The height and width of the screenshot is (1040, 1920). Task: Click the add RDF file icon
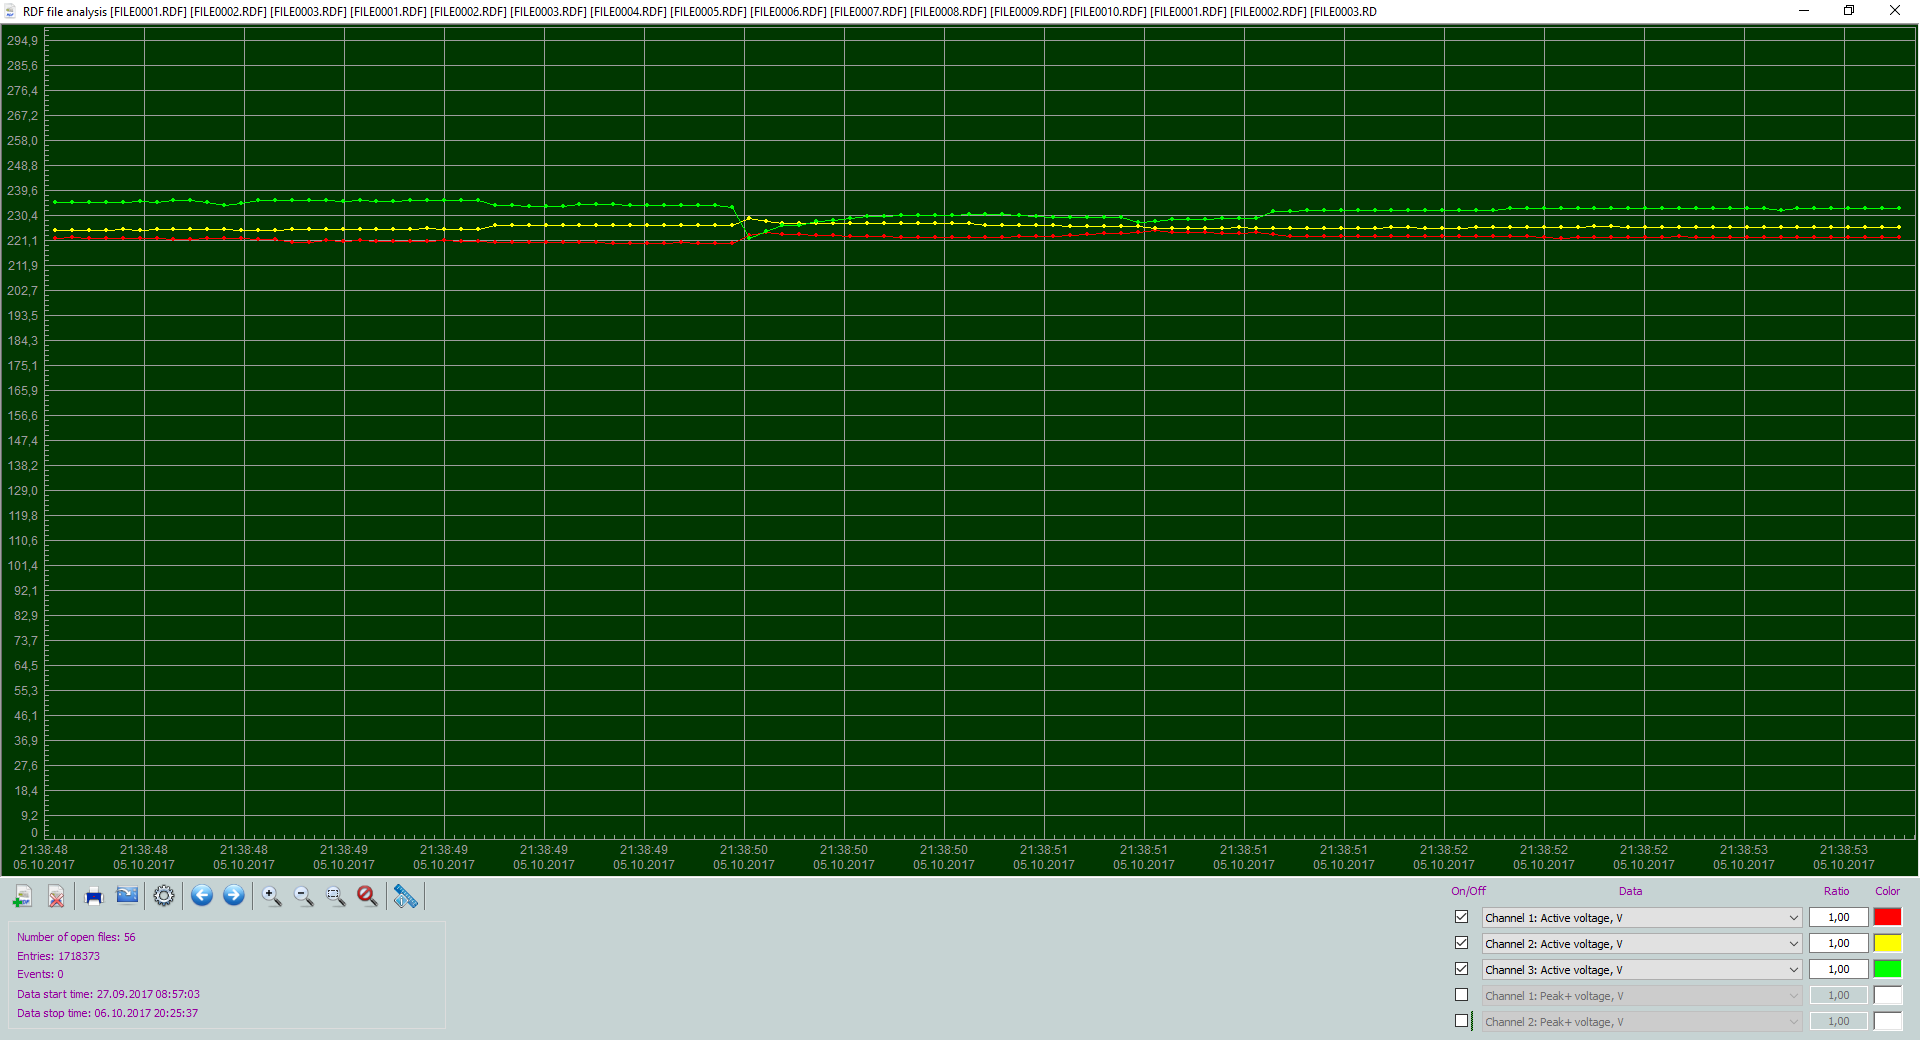coord(23,896)
